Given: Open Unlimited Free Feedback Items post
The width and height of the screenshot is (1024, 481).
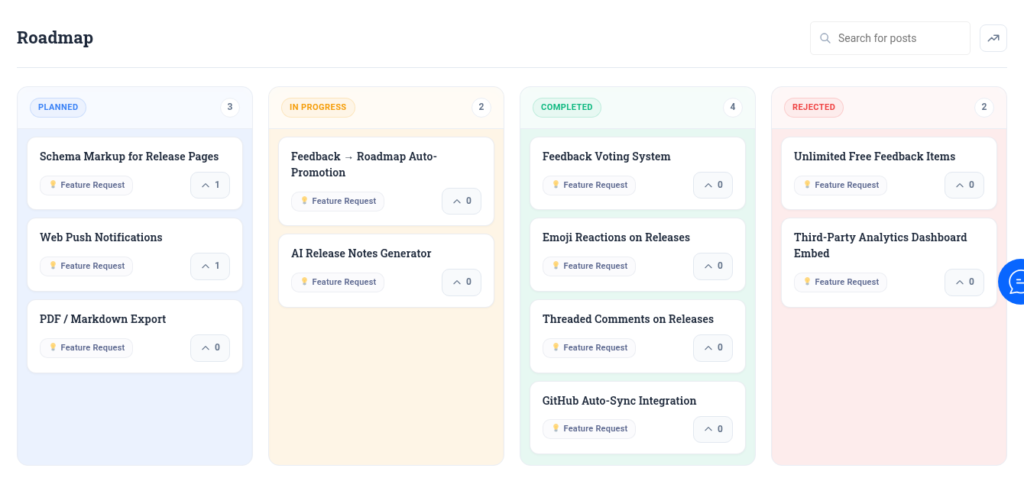Looking at the screenshot, I should click(874, 157).
